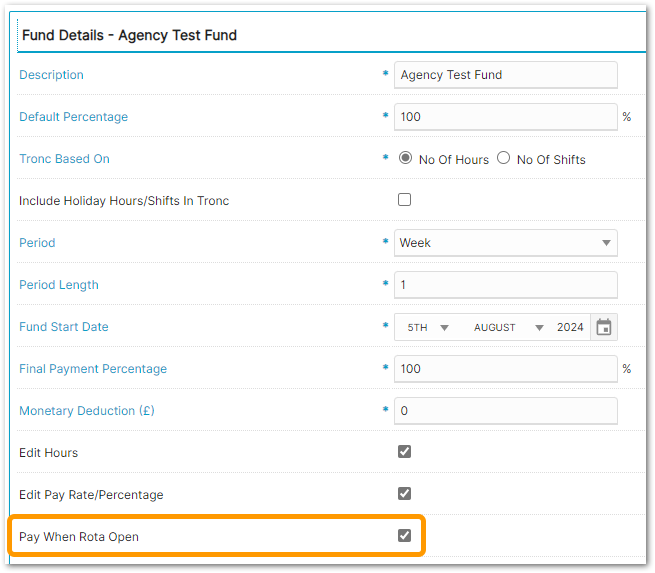Click the Description text field

click(x=505, y=75)
